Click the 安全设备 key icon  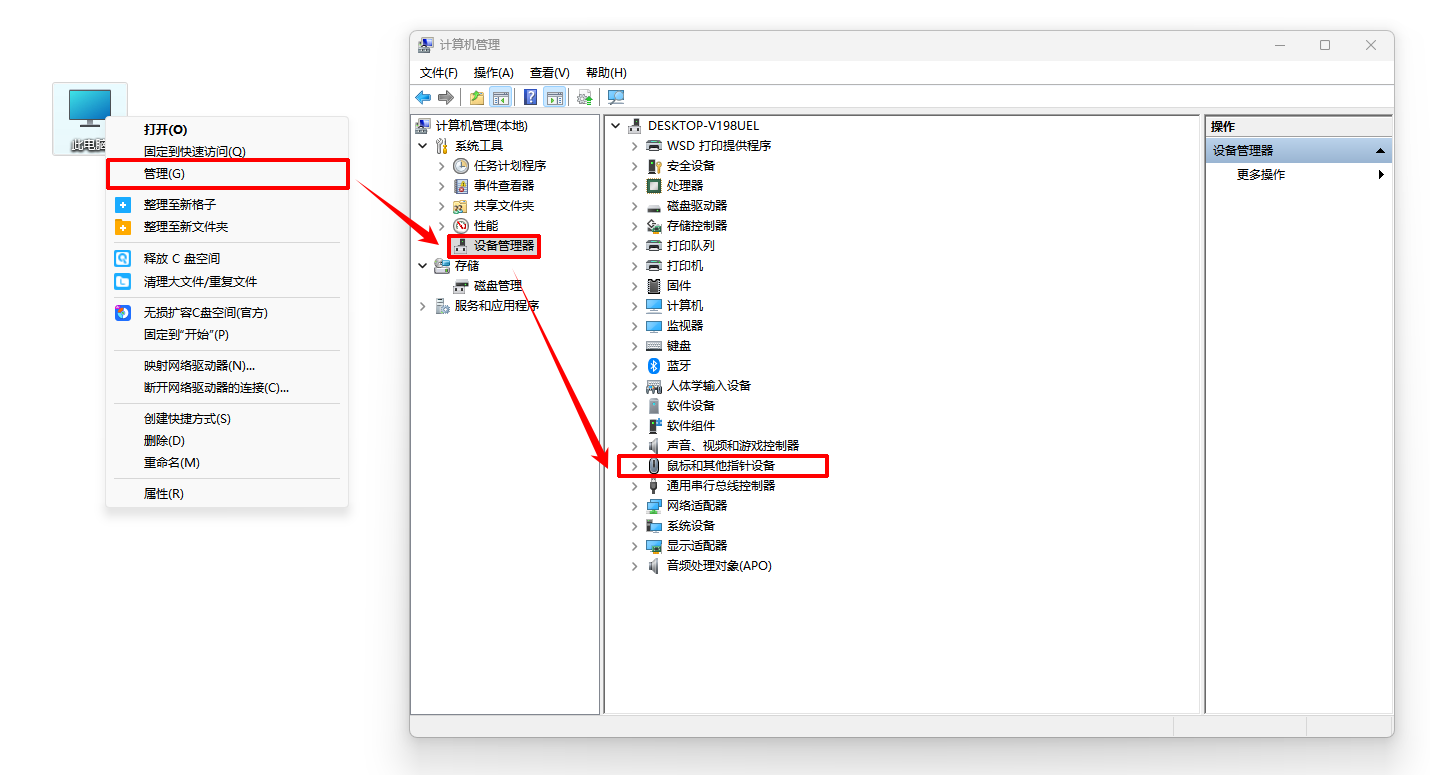coord(654,165)
